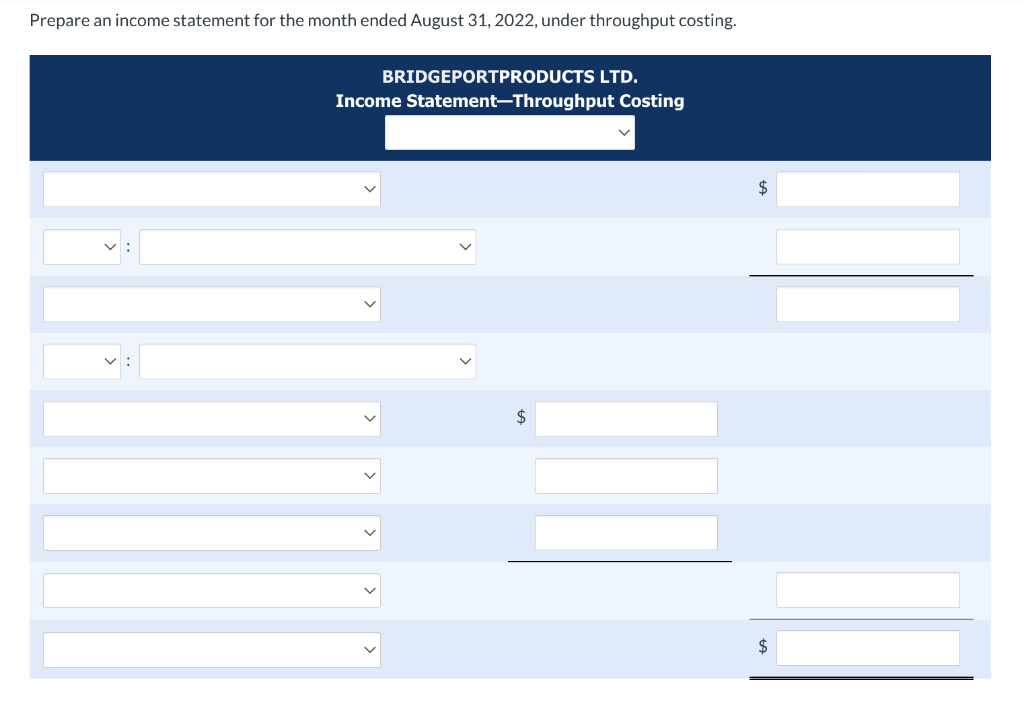Open the dropdown beside the middle-column dollar sign
The width and height of the screenshot is (1024, 721).
coord(211,419)
